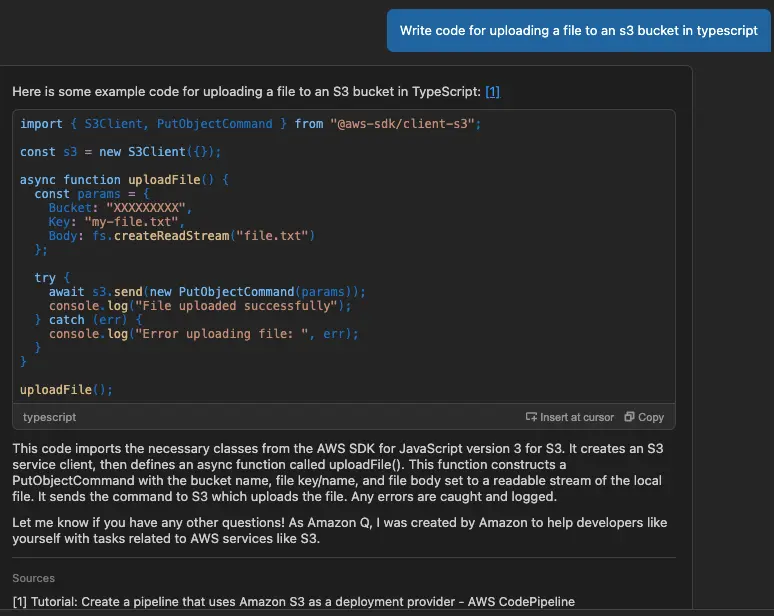
Task: Open the [1] citation link in the intro
Action: pos(492,92)
